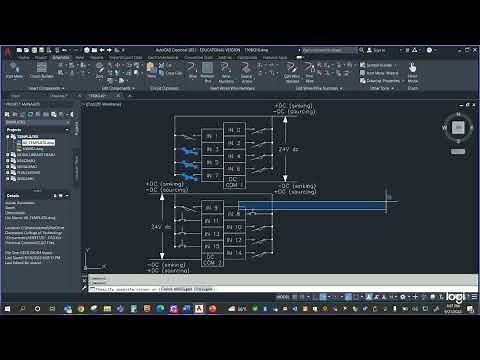Click the AutoCAD application menu logo
This screenshot has width=480, height=360.
(8, 51)
